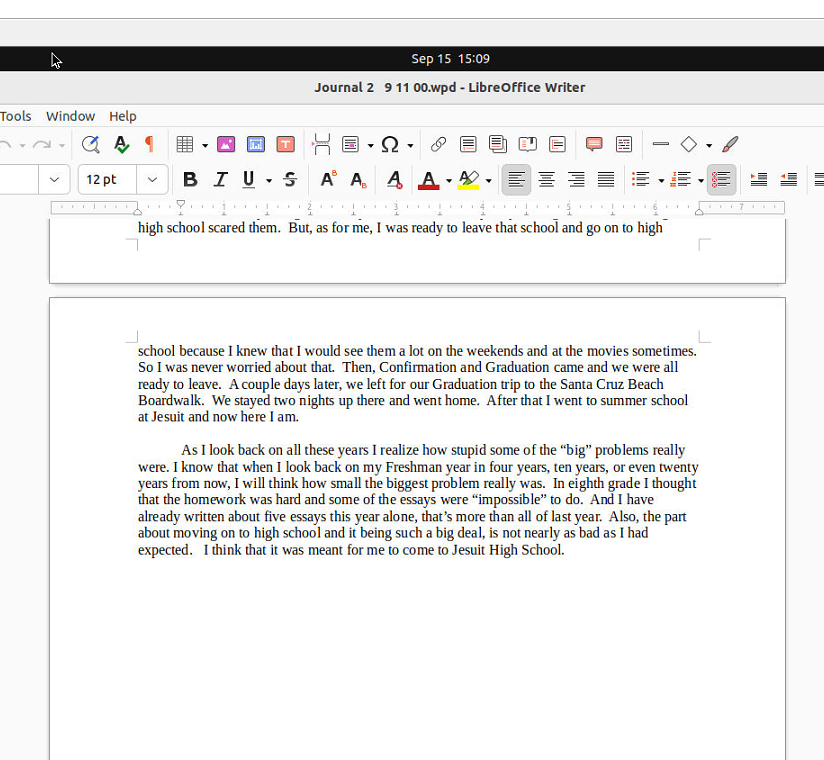
Task: Apply superscript formatting
Action: 328,180
